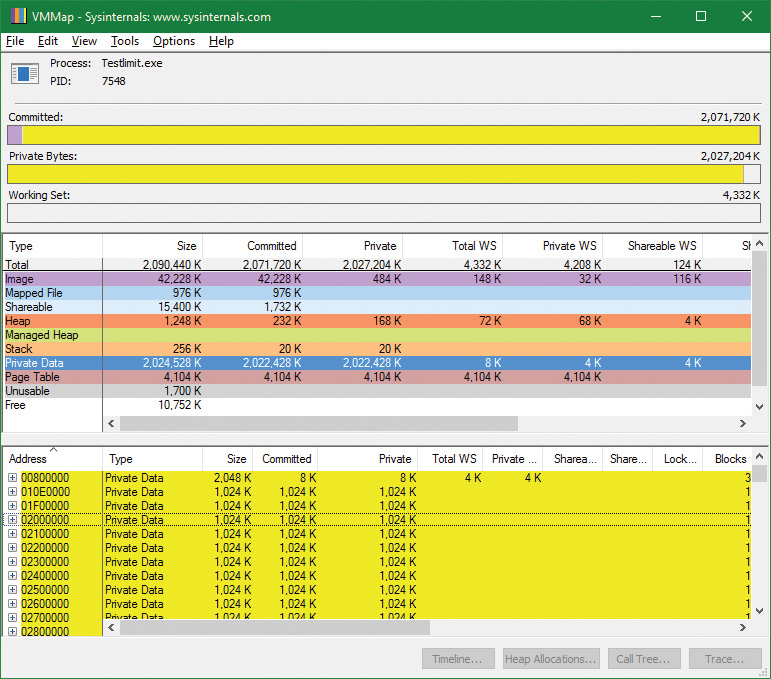Screen dimensions: 771x679
Task: Select the purple Image memory type row
Action: pos(52,279)
